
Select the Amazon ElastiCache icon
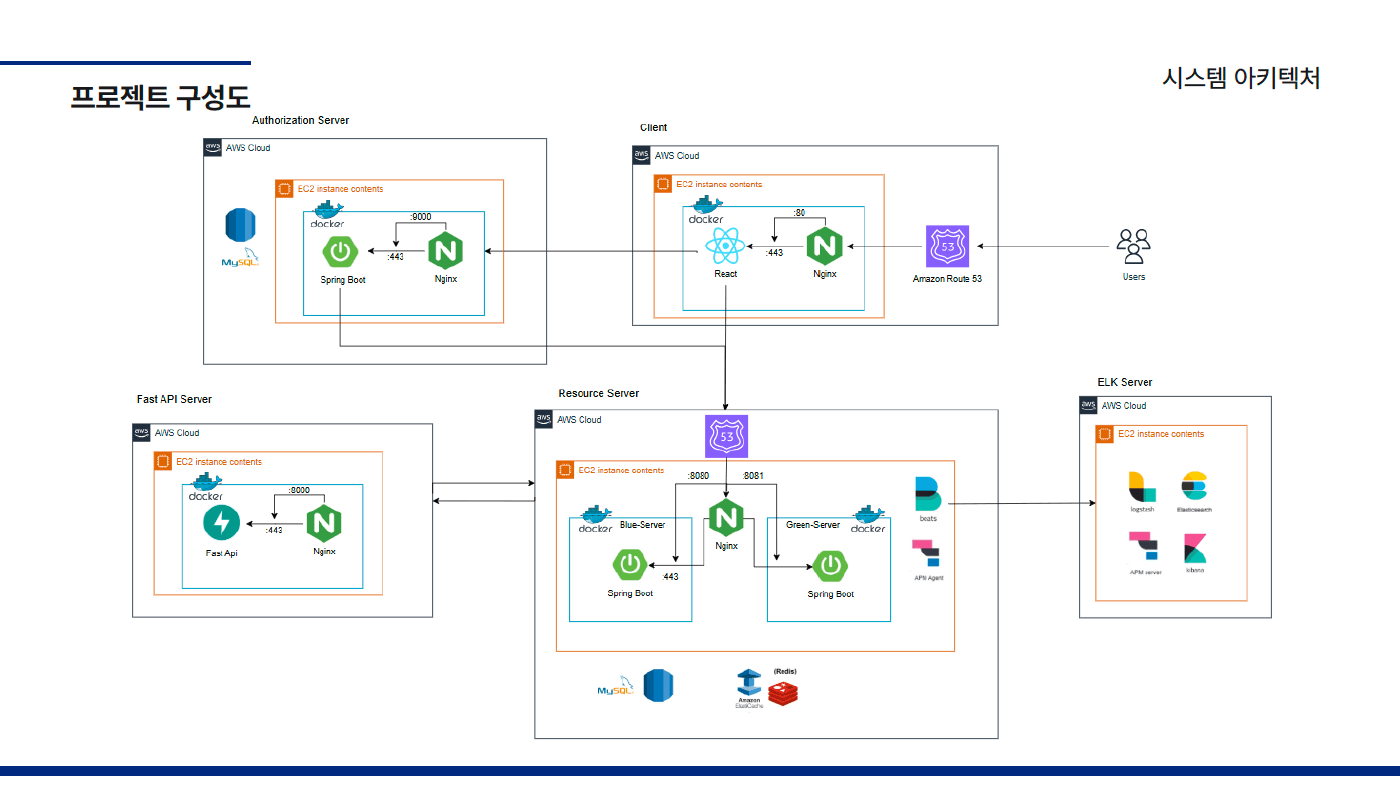(x=749, y=683)
